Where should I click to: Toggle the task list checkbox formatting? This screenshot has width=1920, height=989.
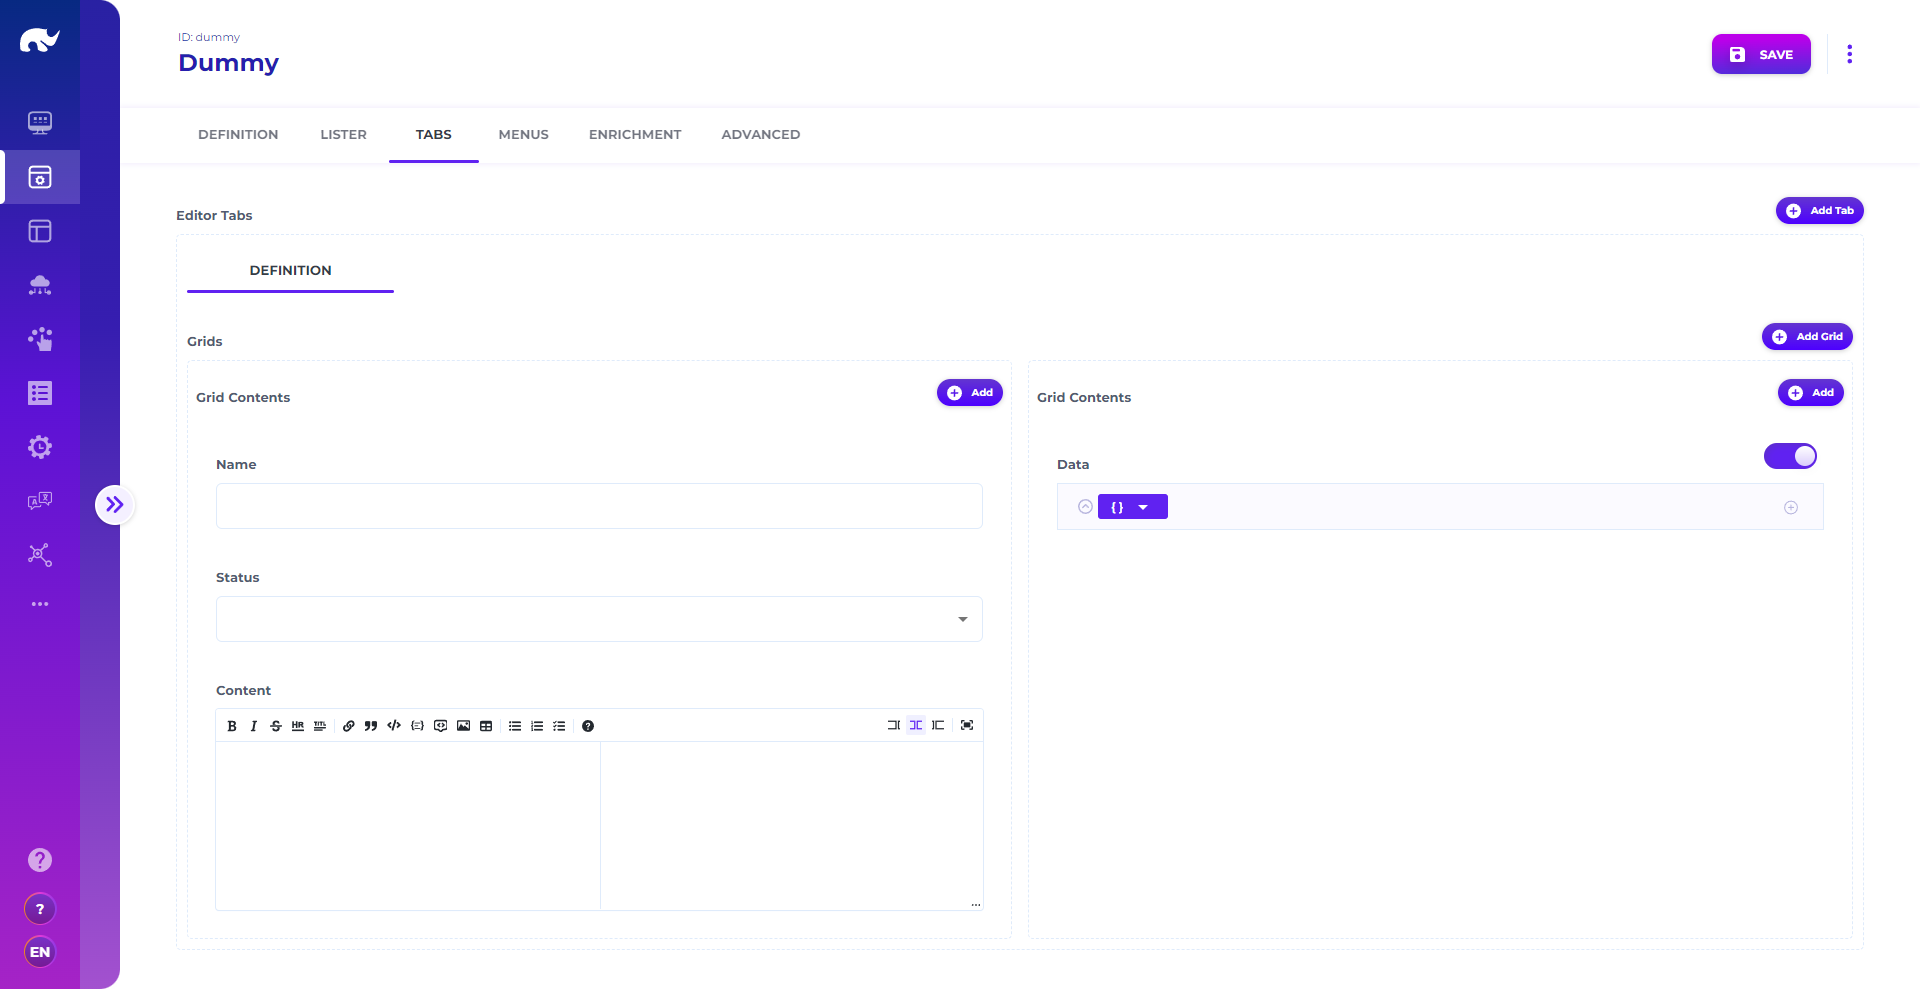coord(559,726)
